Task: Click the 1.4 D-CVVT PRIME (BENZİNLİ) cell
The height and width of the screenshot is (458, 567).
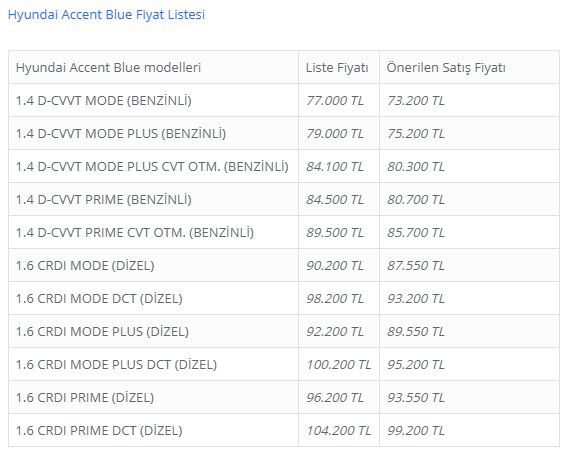Action: [154, 199]
